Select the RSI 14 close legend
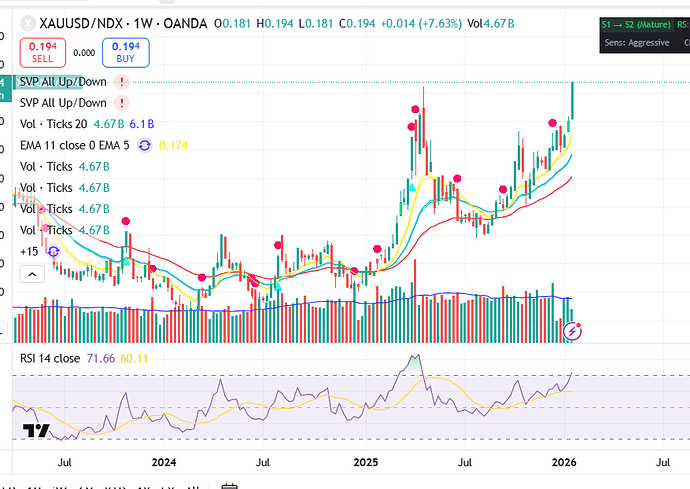Screen dimensions: 690x489 50,358
